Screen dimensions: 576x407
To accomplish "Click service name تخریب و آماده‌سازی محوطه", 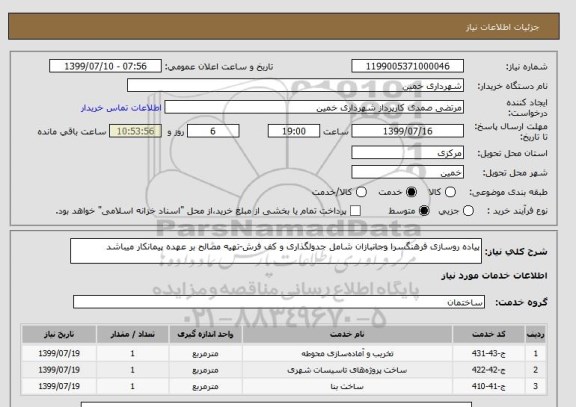I will coord(347,353).
